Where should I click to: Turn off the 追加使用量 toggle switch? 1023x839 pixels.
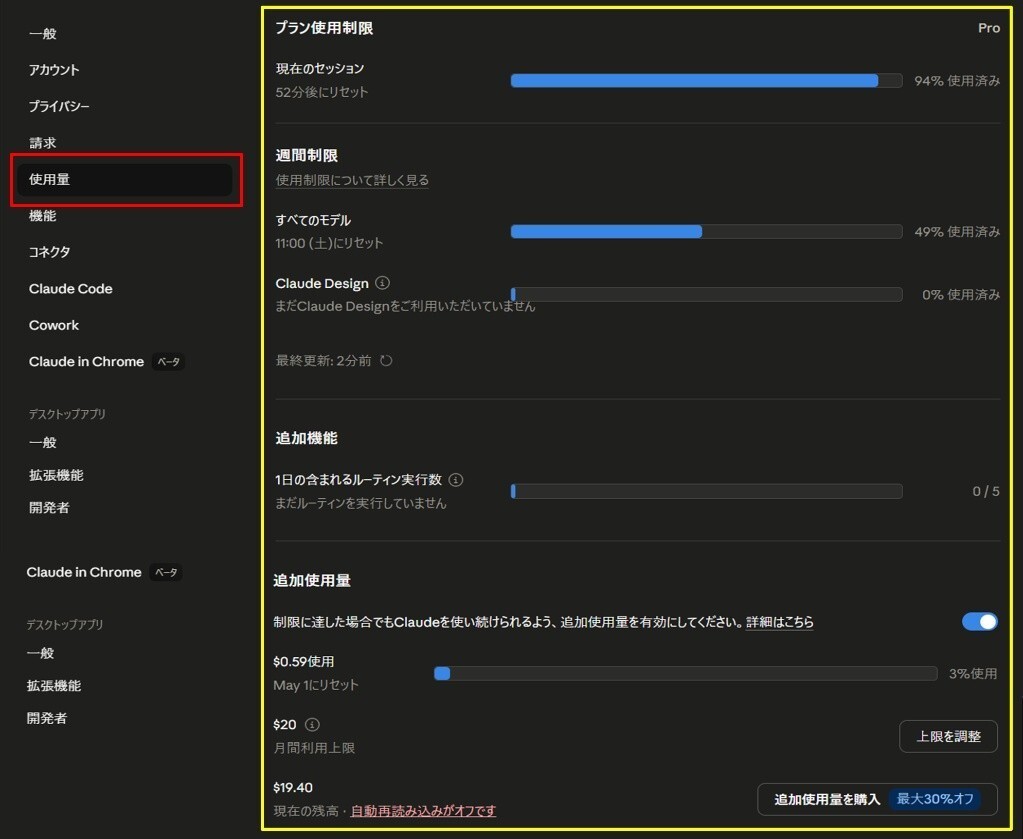pyautogui.click(x=979, y=621)
